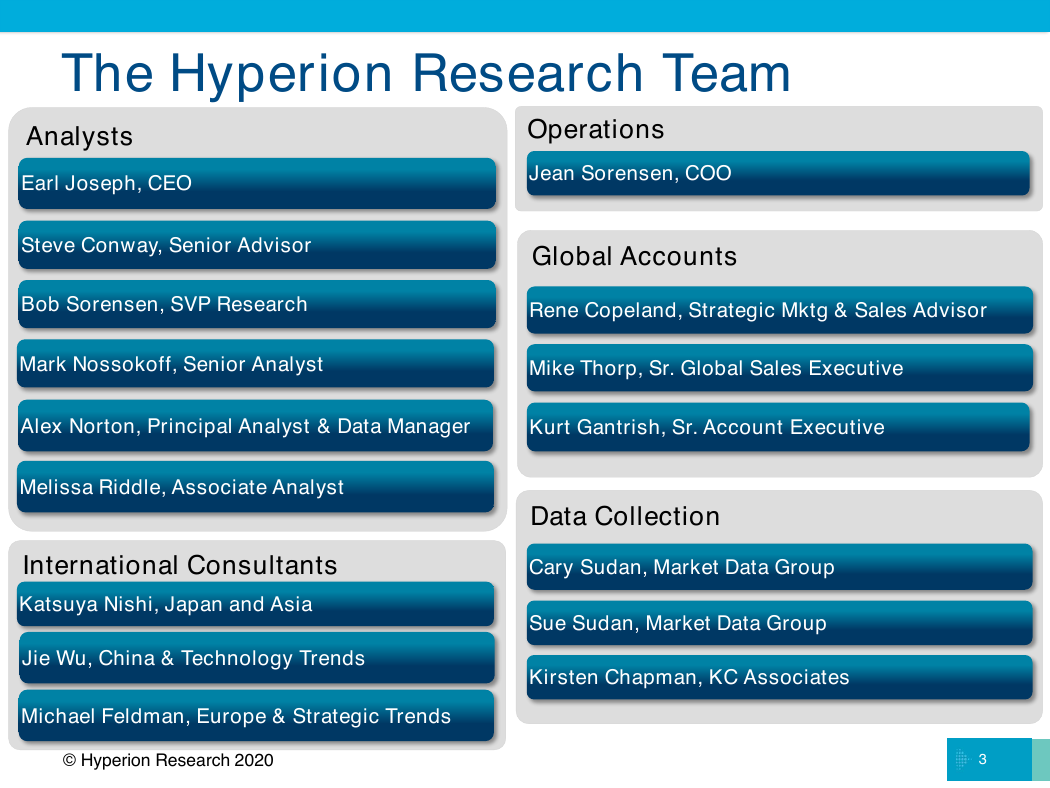Image resolution: width=1050 pixels, height=788 pixels.
Task: Select Kirsten Chapman, KC Associates box
Action: pyautogui.click(x=780, y=677)
